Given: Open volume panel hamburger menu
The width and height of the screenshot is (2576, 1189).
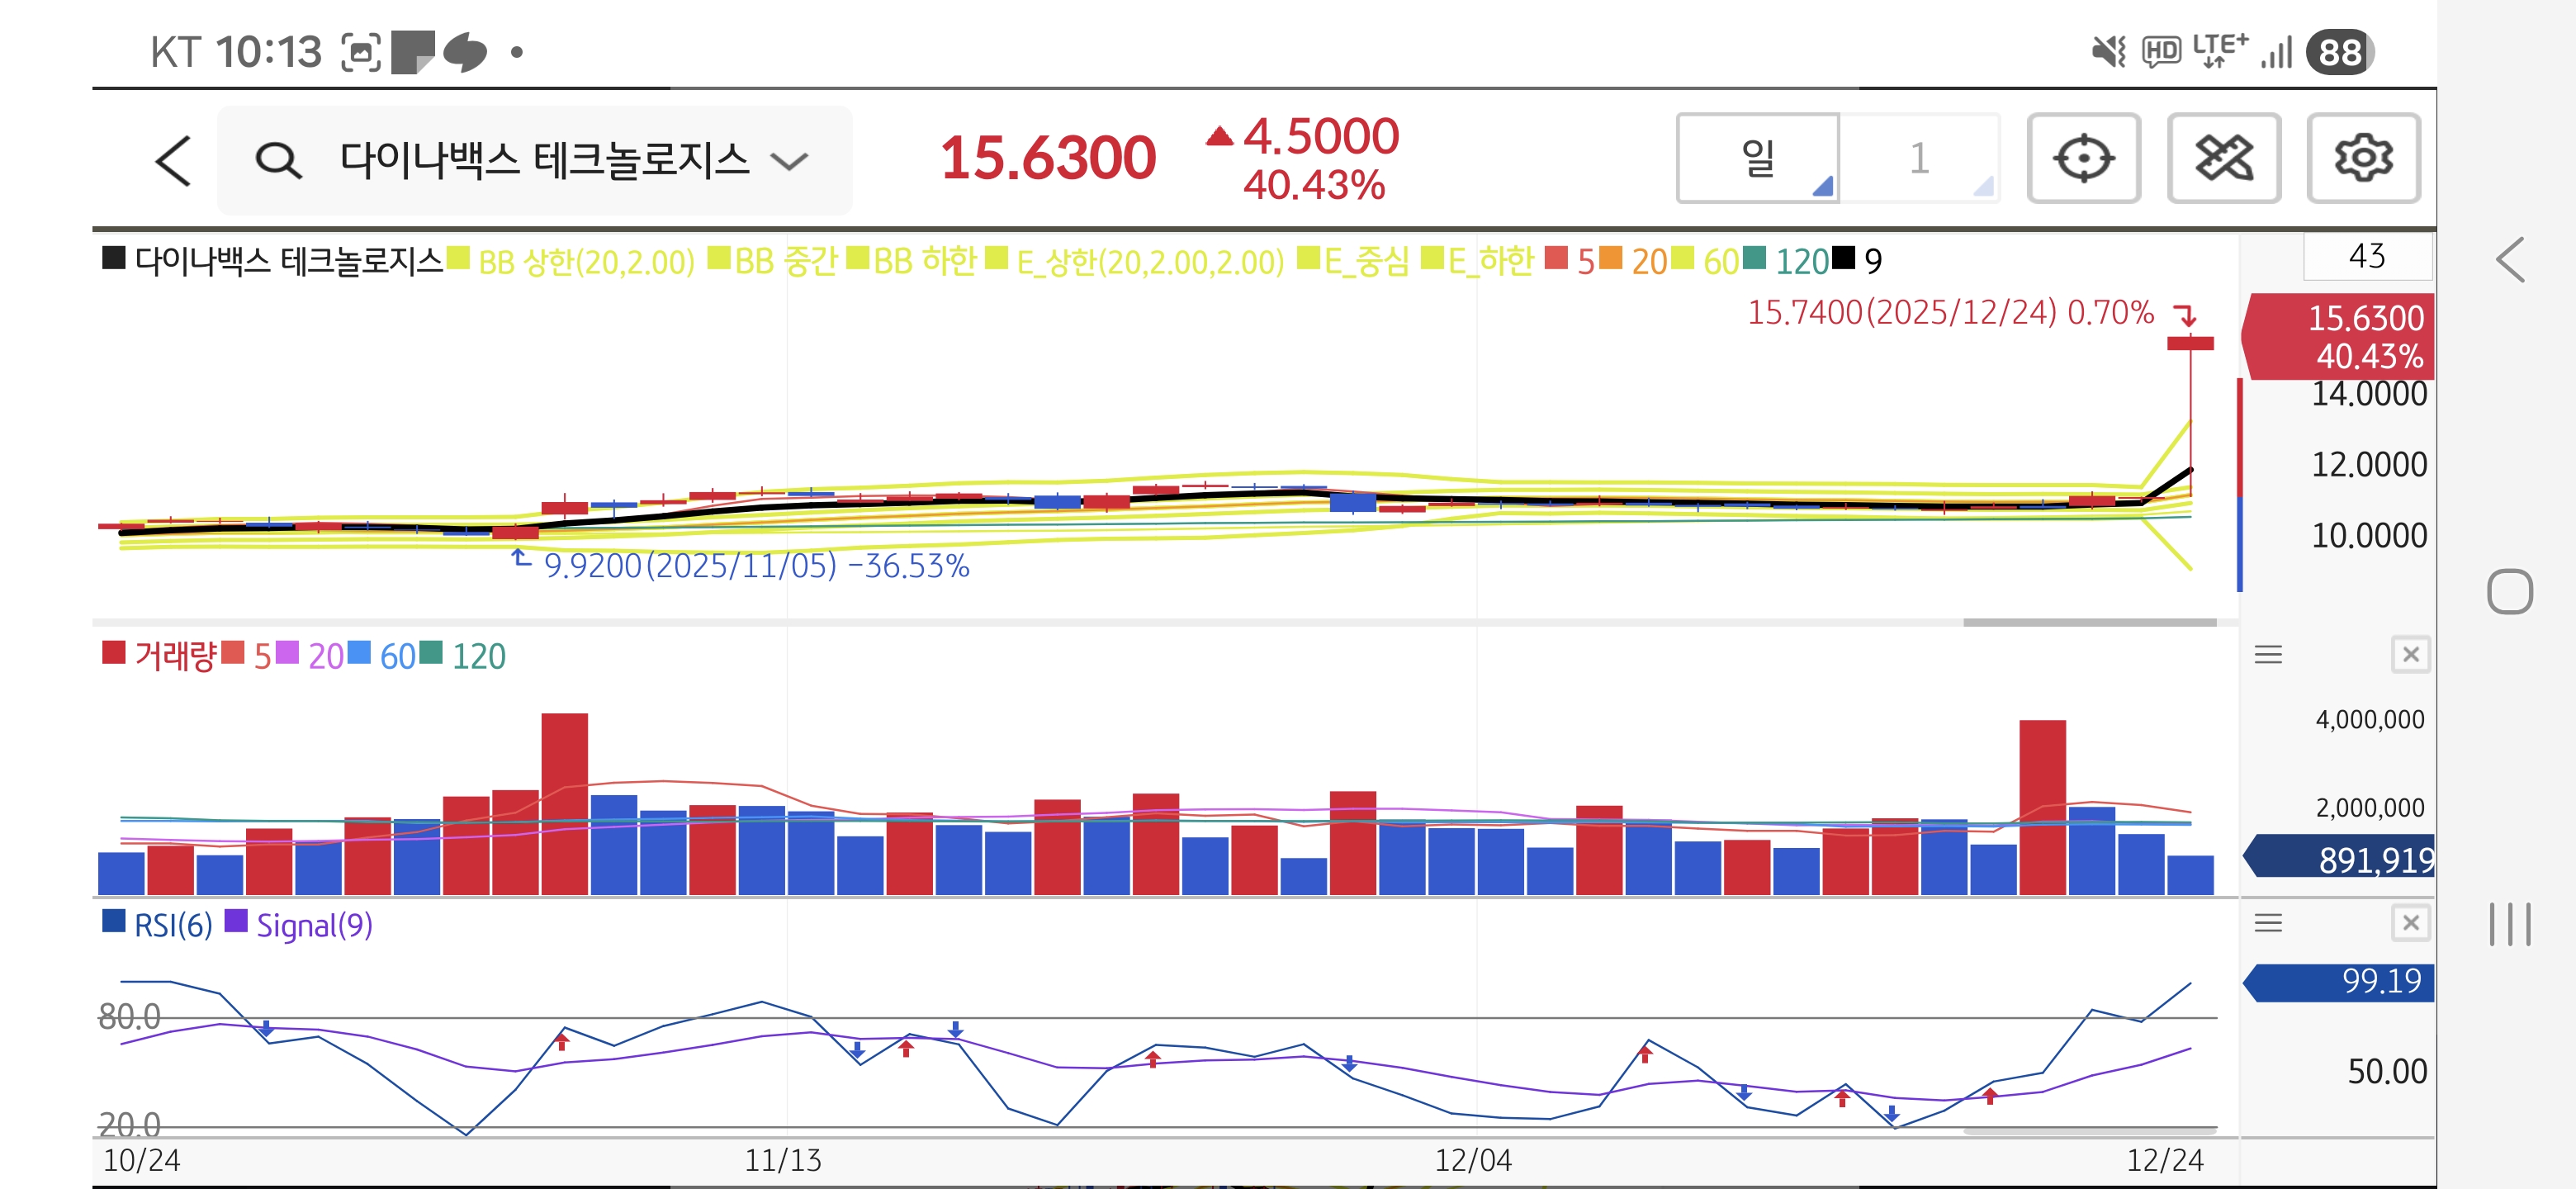Looking at the screenshot, I should [2268, 655].
